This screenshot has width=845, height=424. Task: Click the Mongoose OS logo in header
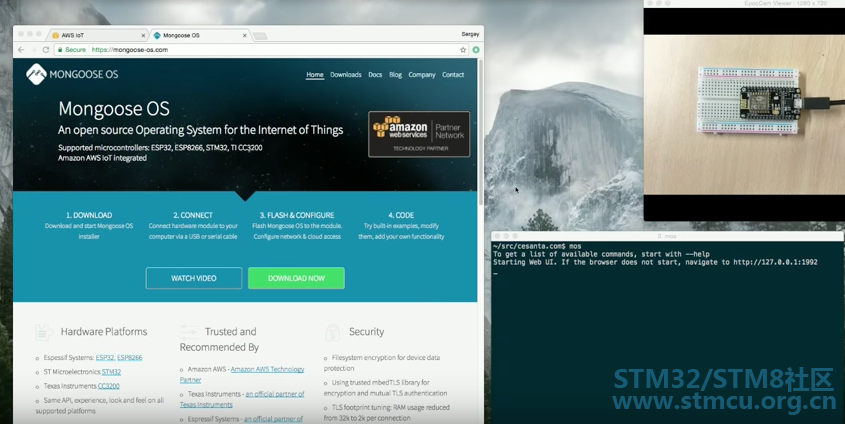[x=72, y=74]
